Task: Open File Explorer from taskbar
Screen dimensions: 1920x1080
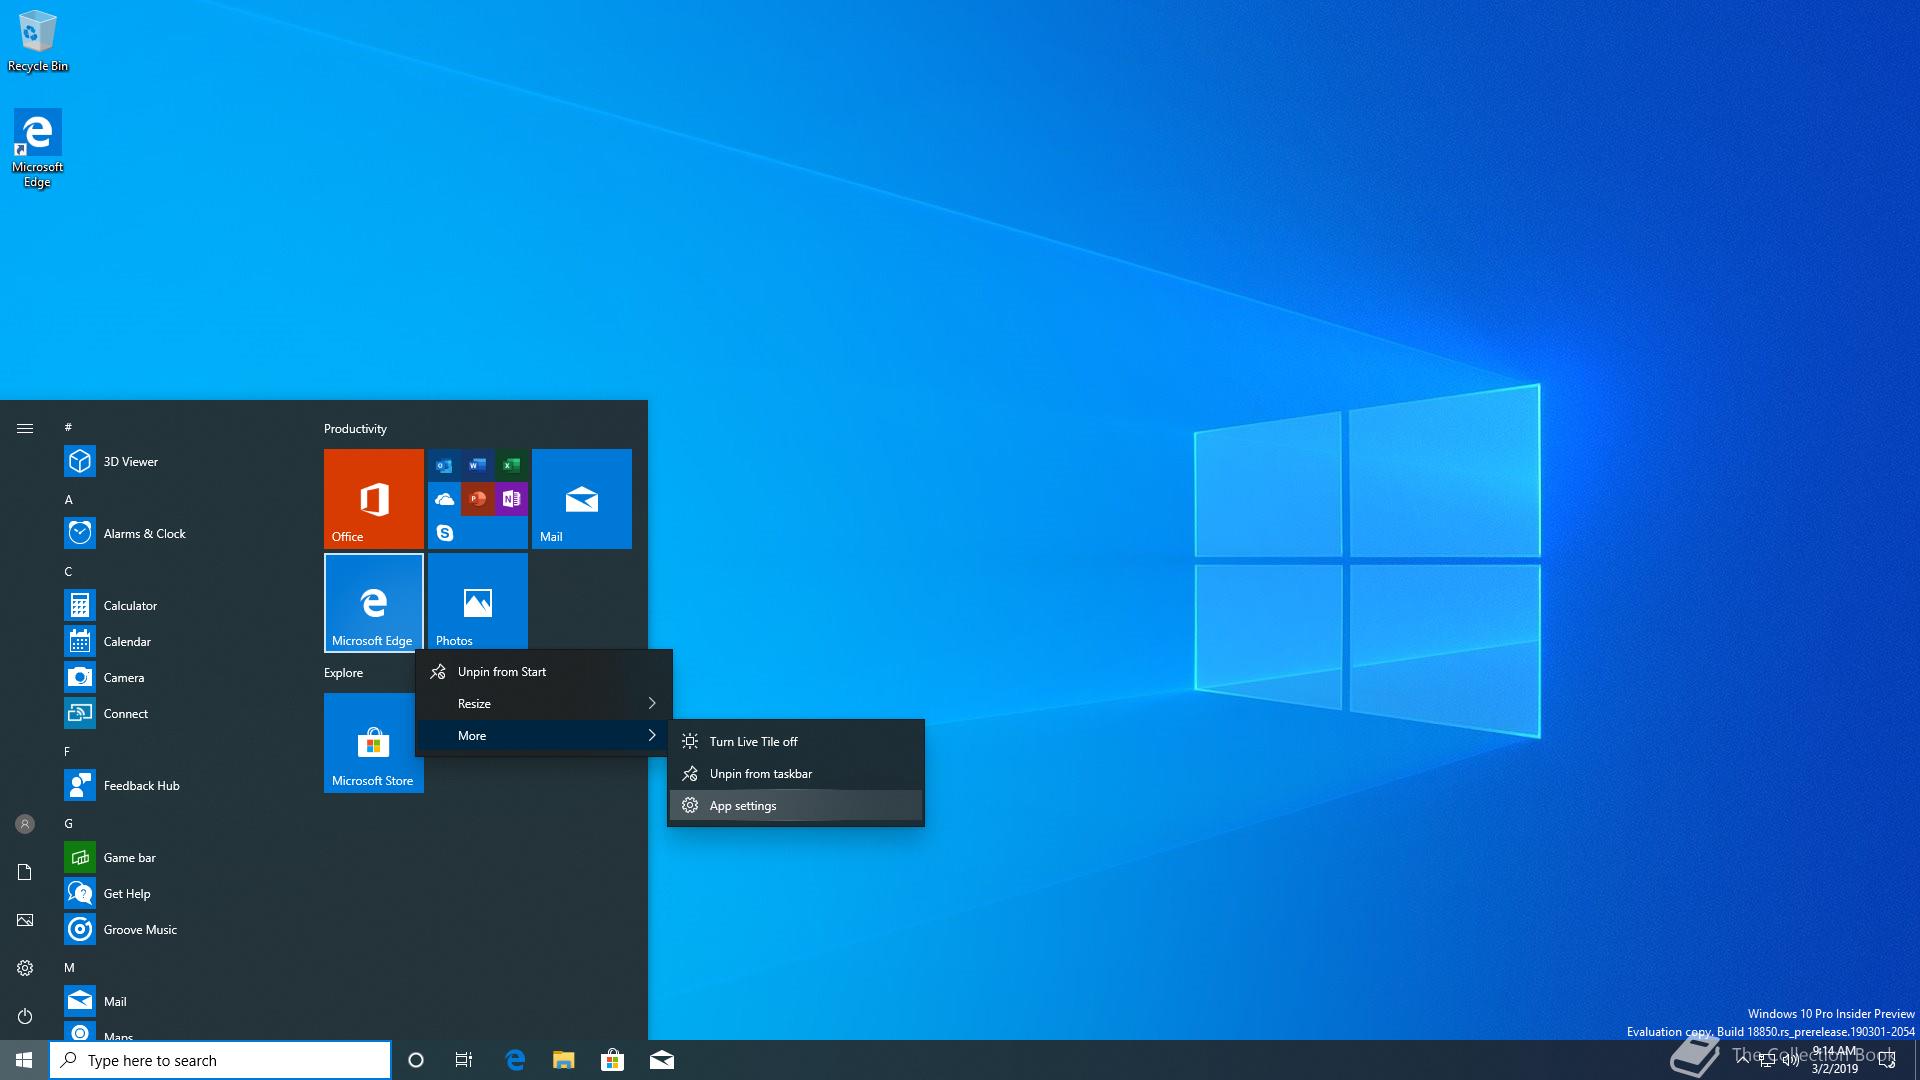Action: coord(564,1060)
